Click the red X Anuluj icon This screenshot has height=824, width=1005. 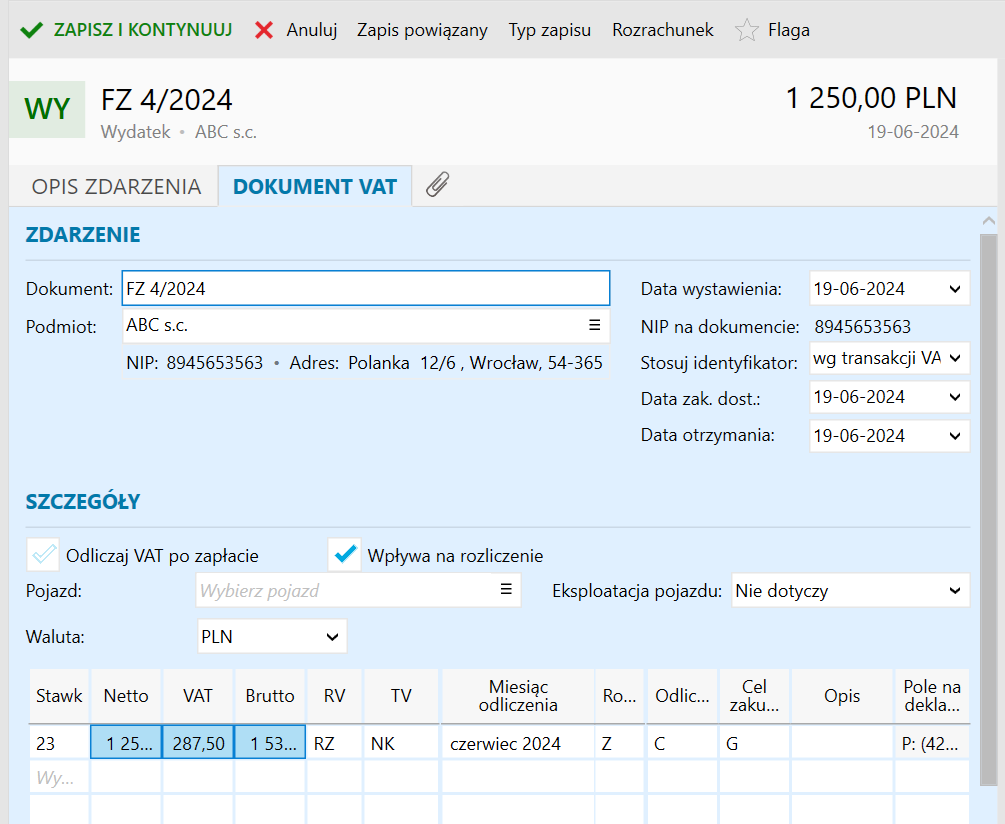click(x=264, y=30)
